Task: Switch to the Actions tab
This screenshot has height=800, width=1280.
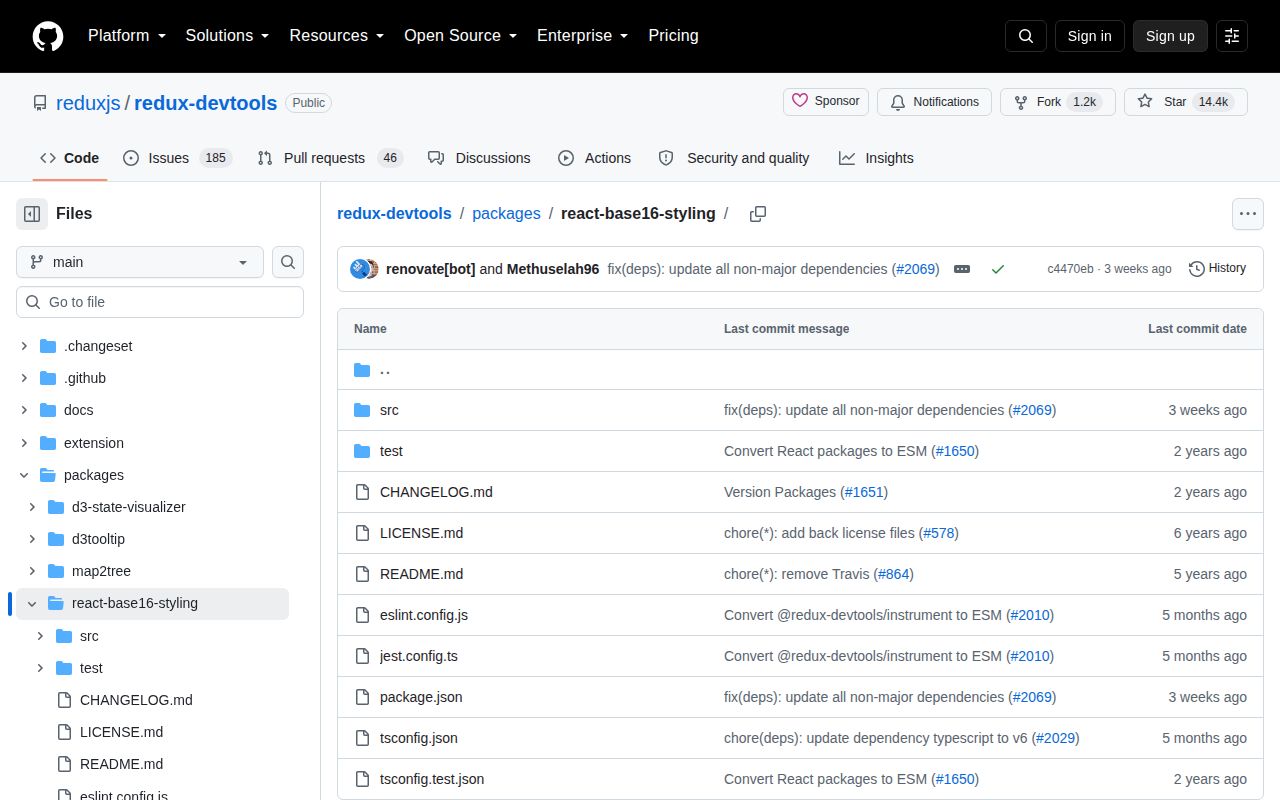Action: pyautogui.click(x=594, y=158)
